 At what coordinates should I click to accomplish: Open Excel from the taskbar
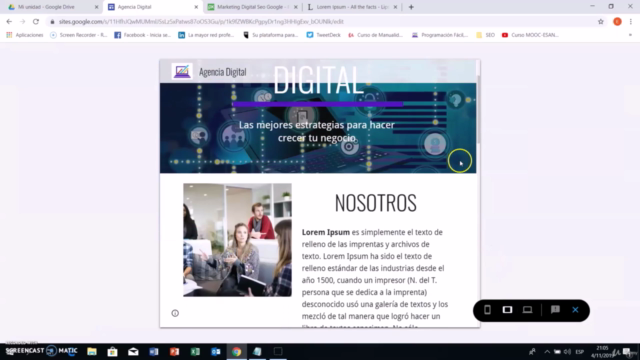[195, 351]
